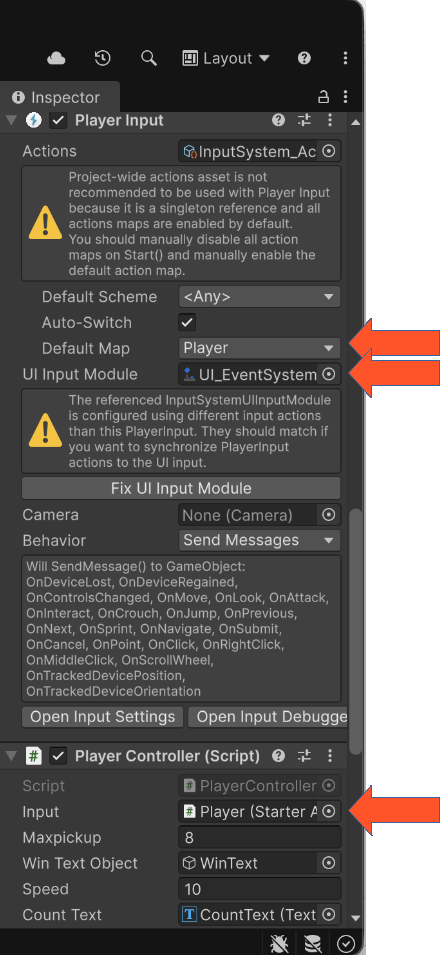This screenshot has height=955, width=440.
Task: Click the search magnifier icon
Action: (149, 58)
